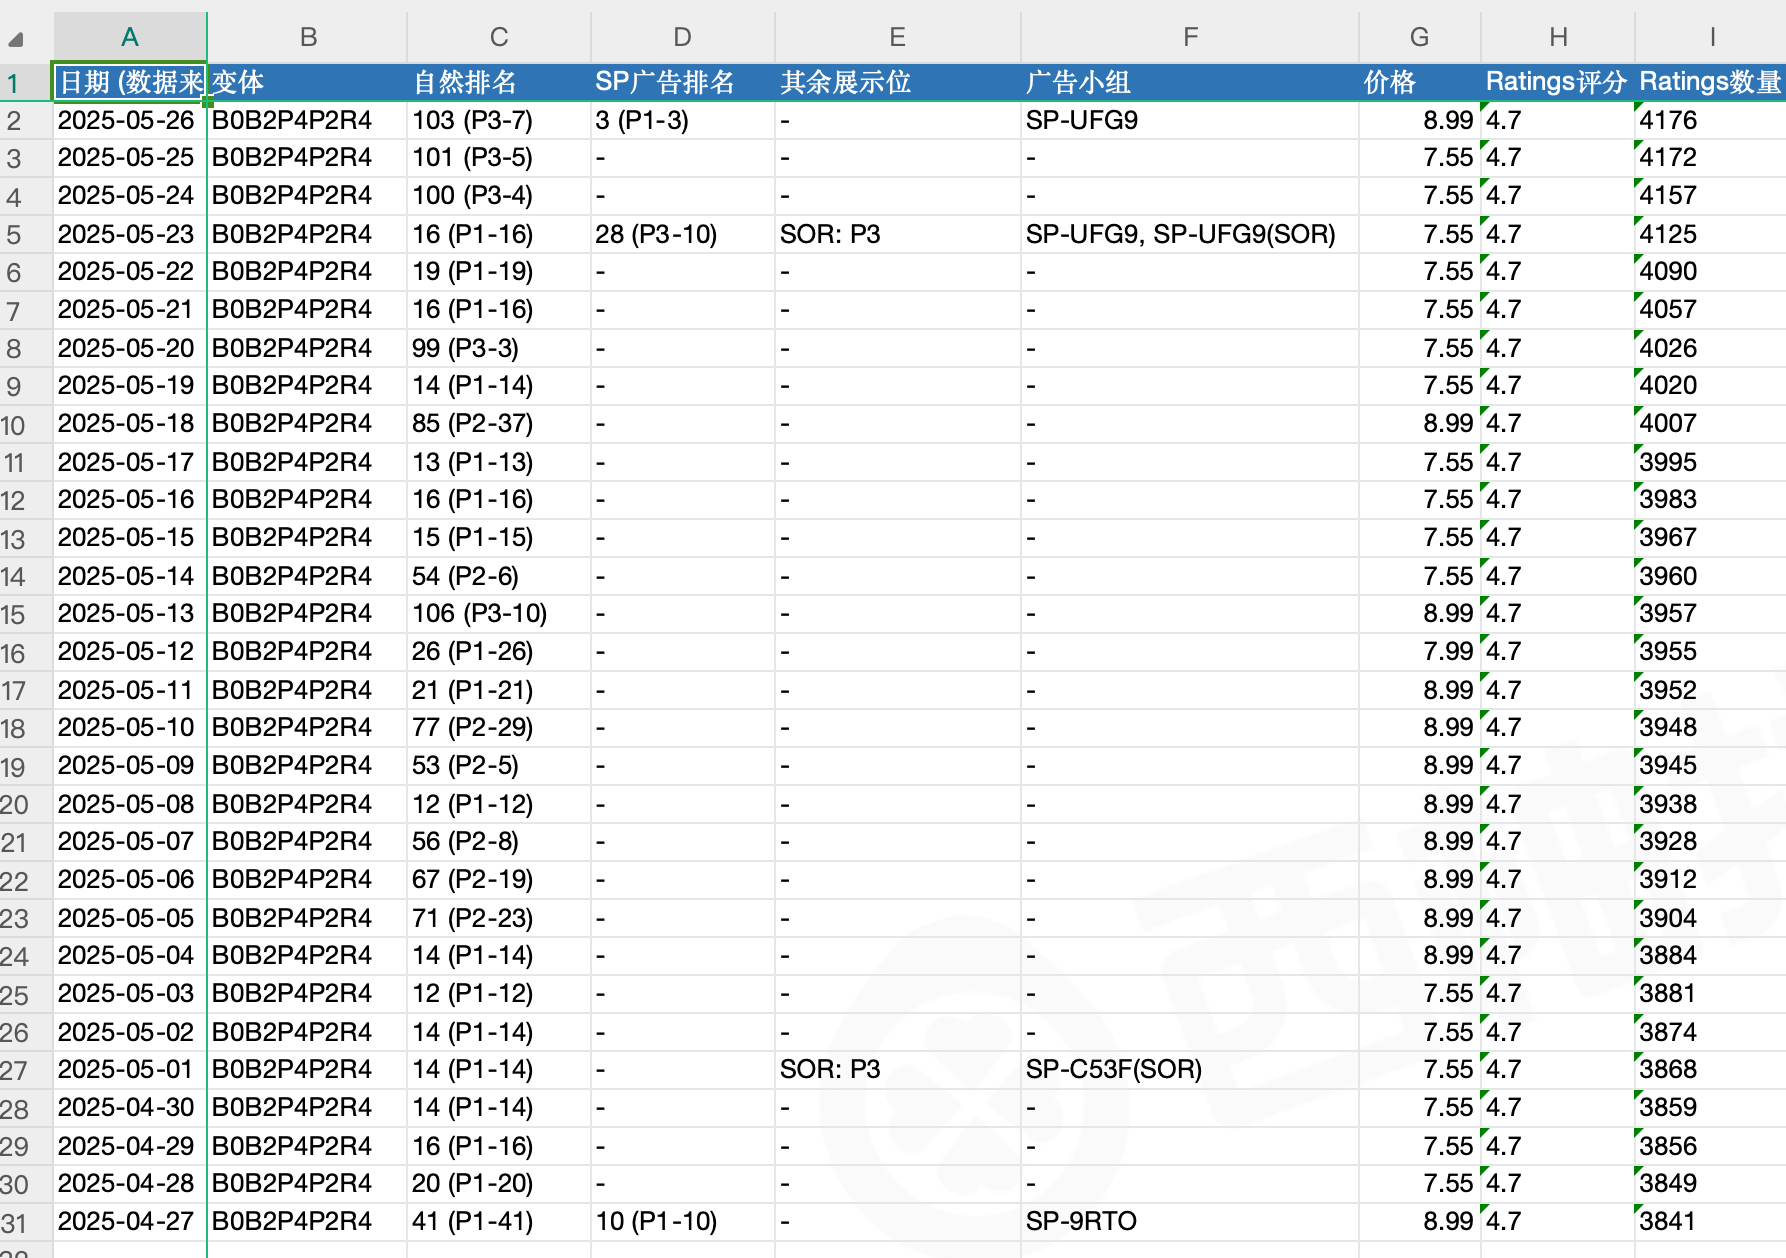Click the 自然排名 header cell
The image size is (1786, 1258).
(x=499, y=82)
